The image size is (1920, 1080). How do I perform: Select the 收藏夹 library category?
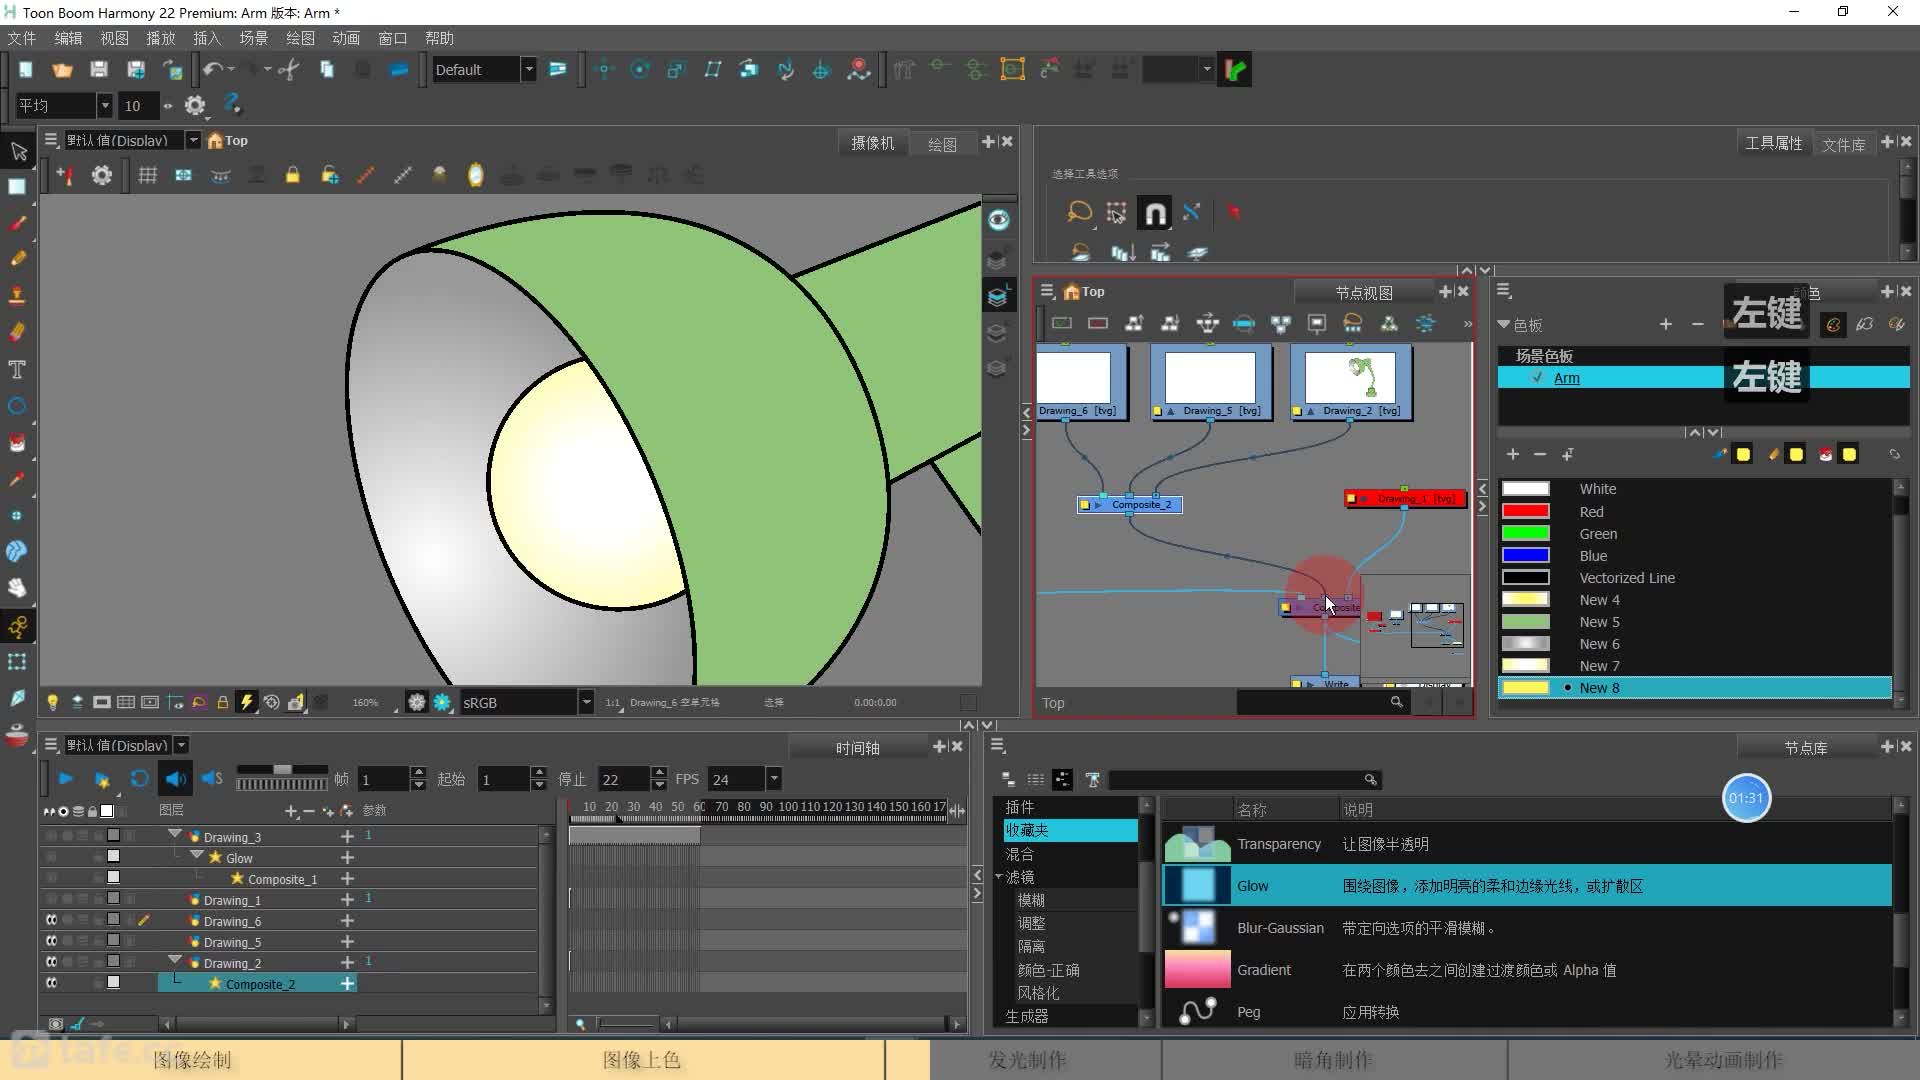1070,830
